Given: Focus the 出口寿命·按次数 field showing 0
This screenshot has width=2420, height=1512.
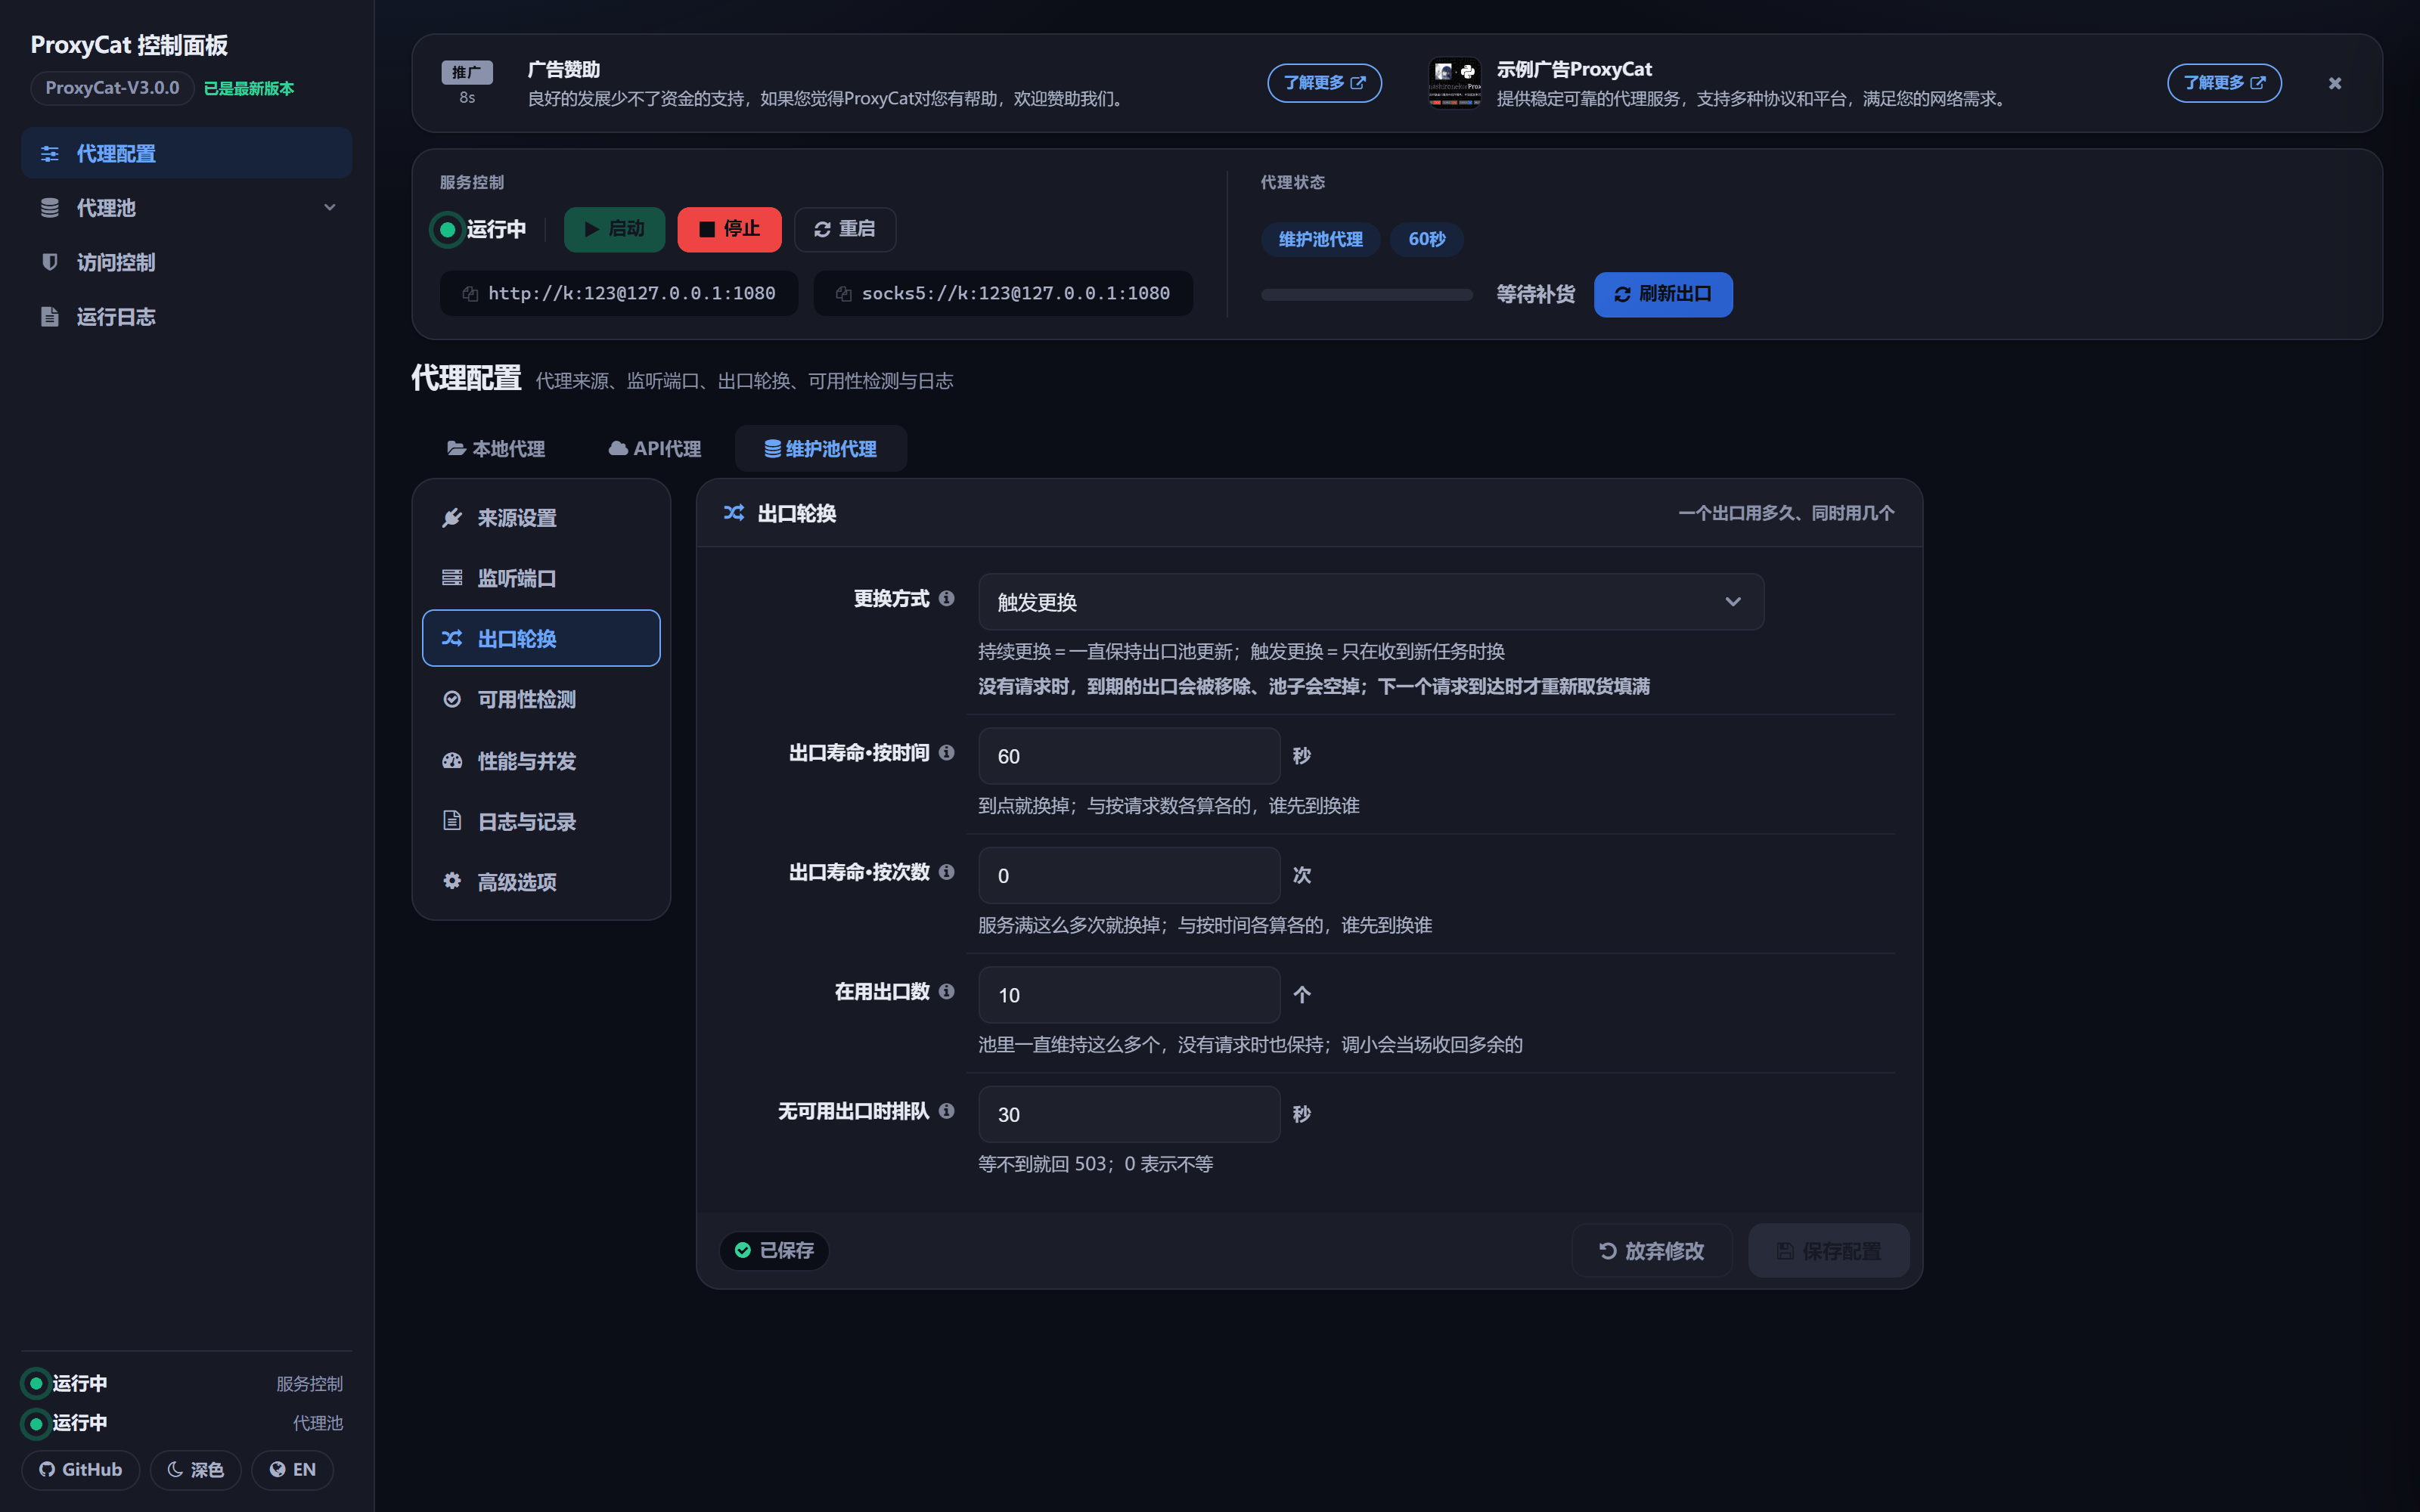Looking at the screenshot, I should (1129, 875).
